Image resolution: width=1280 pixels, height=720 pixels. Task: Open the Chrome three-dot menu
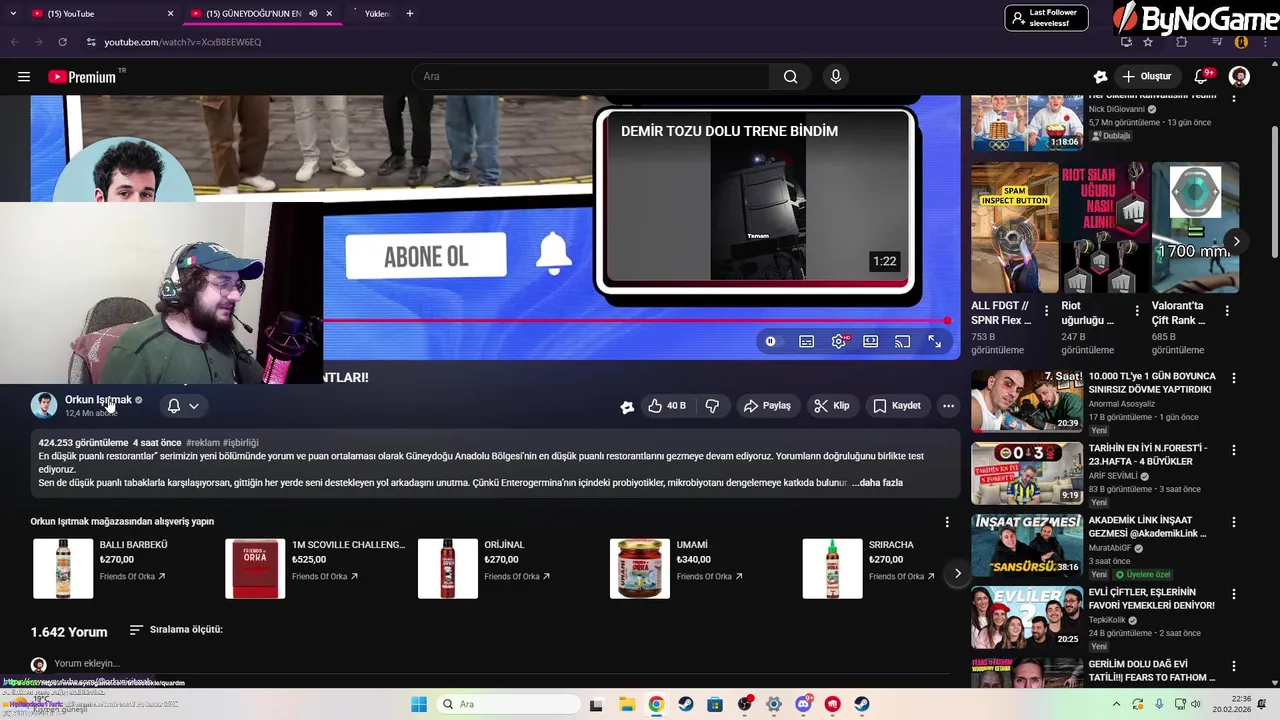[1263, 42]
